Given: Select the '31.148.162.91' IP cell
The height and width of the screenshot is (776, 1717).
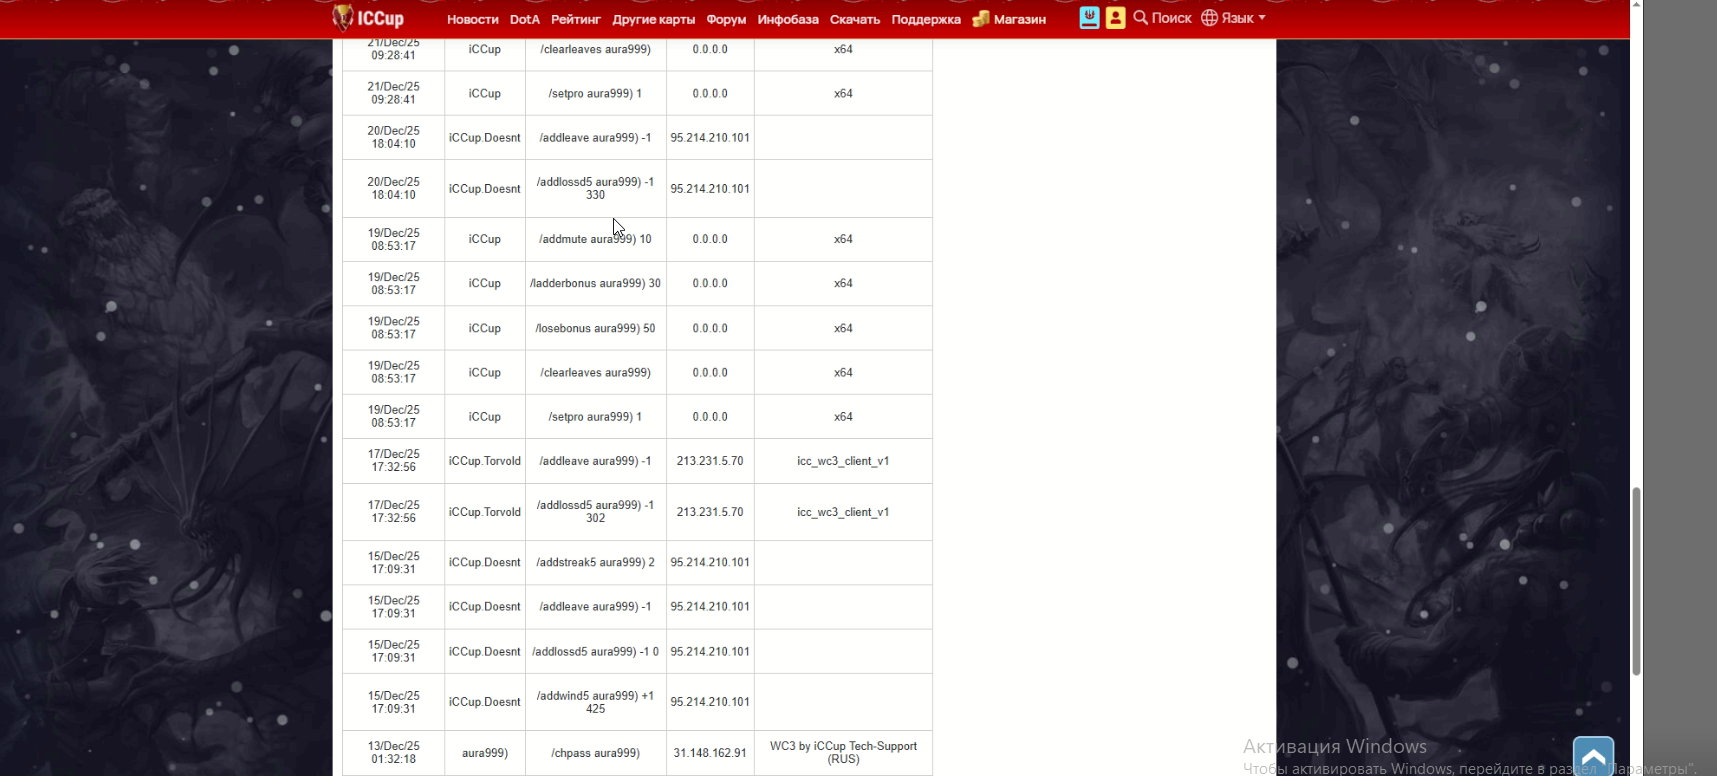Looking at the screenshot, I should [x=710, y=753].
